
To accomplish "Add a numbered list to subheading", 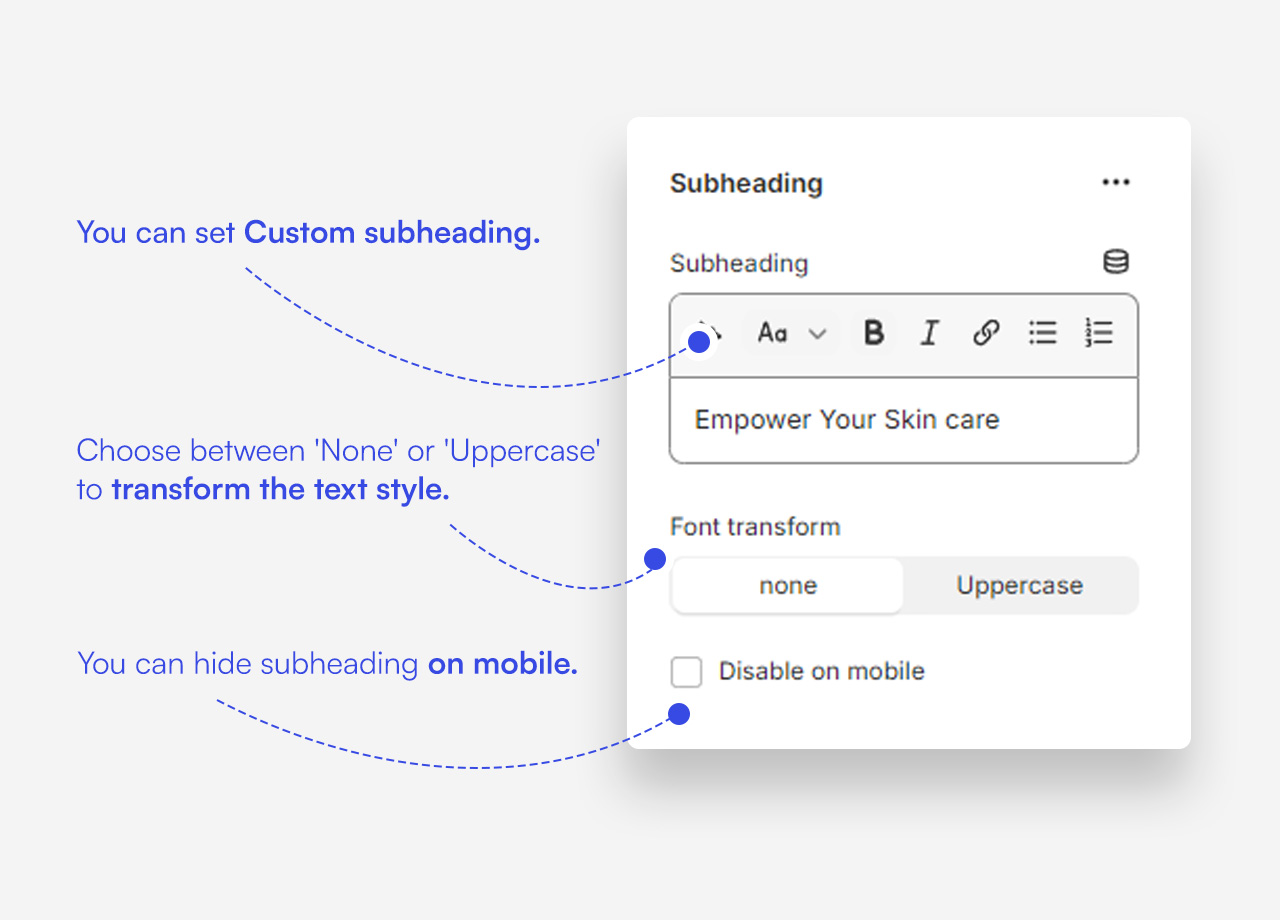I will tap(1099, 333).
